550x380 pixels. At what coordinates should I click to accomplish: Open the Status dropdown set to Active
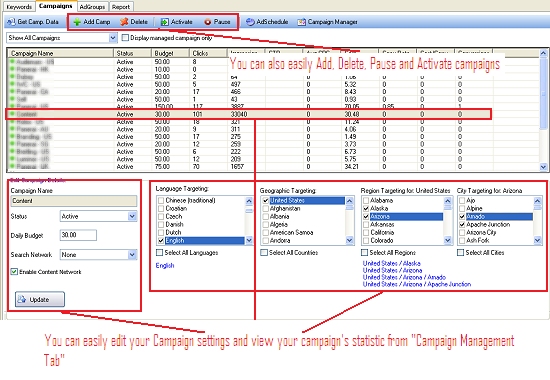(132, 216)
